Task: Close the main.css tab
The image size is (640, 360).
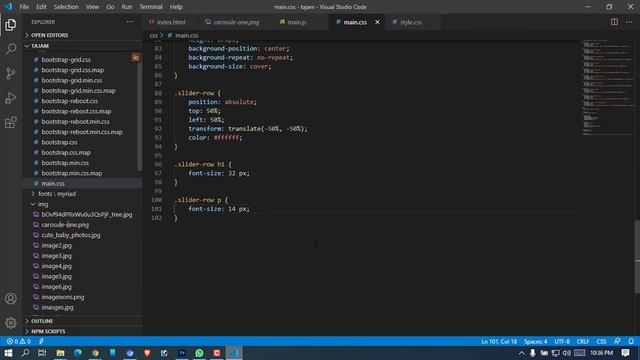Action: pyautogui.click(x=377, y=22)
